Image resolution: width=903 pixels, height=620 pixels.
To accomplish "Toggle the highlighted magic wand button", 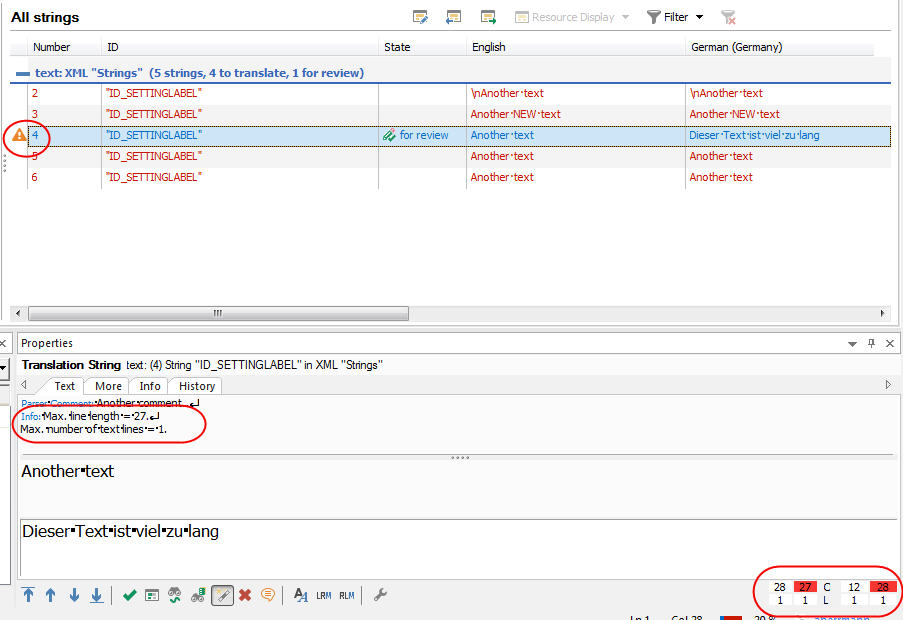I will [222, 595].
